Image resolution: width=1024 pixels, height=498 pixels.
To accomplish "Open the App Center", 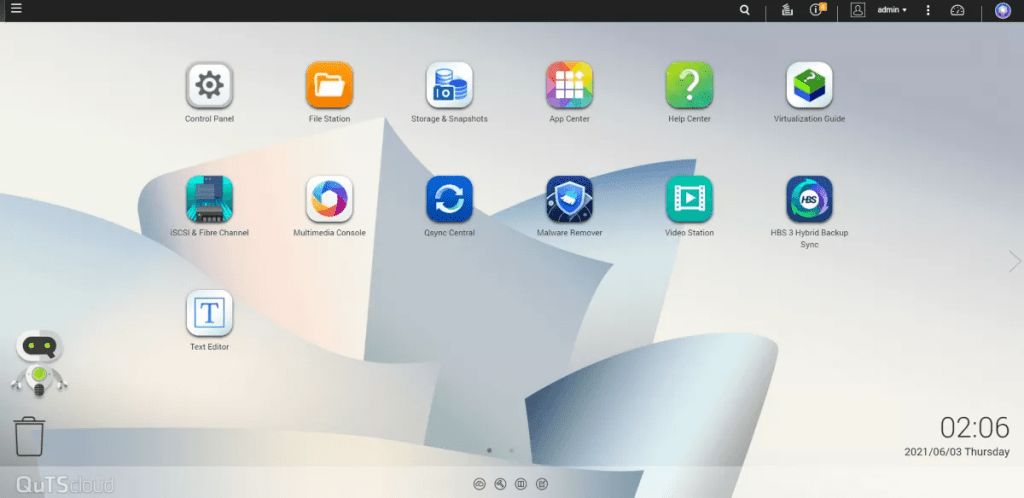I will (x=569, y=86).
